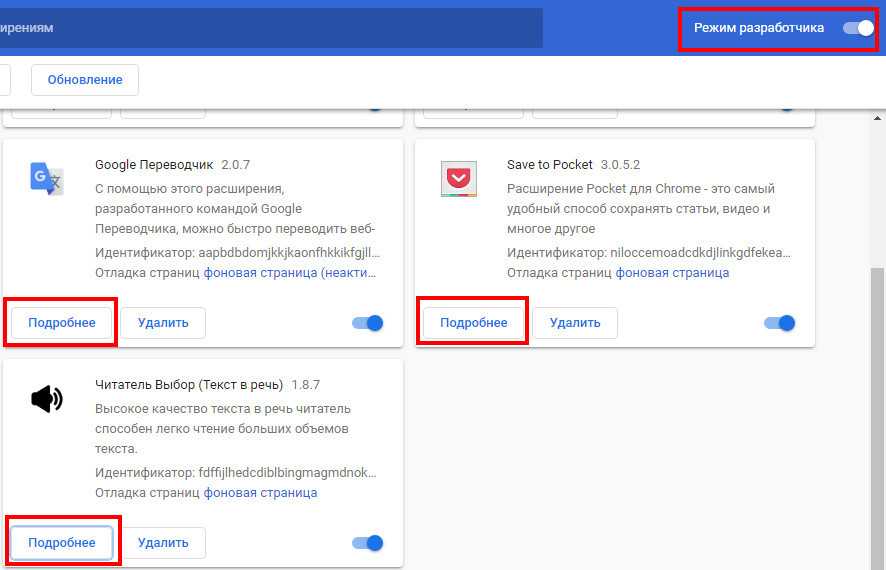The image size is (886, 570).
Task: Select the Читатель Выбор (Текст в речь) title
Action: (x=189, y=385)
